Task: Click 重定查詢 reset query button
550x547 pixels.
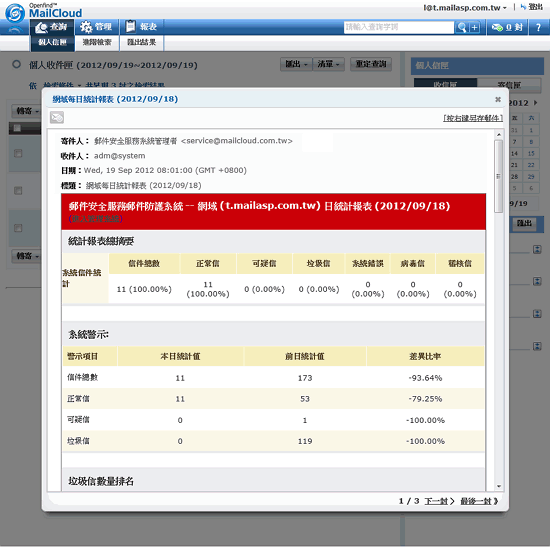Action: coord(371,64)
